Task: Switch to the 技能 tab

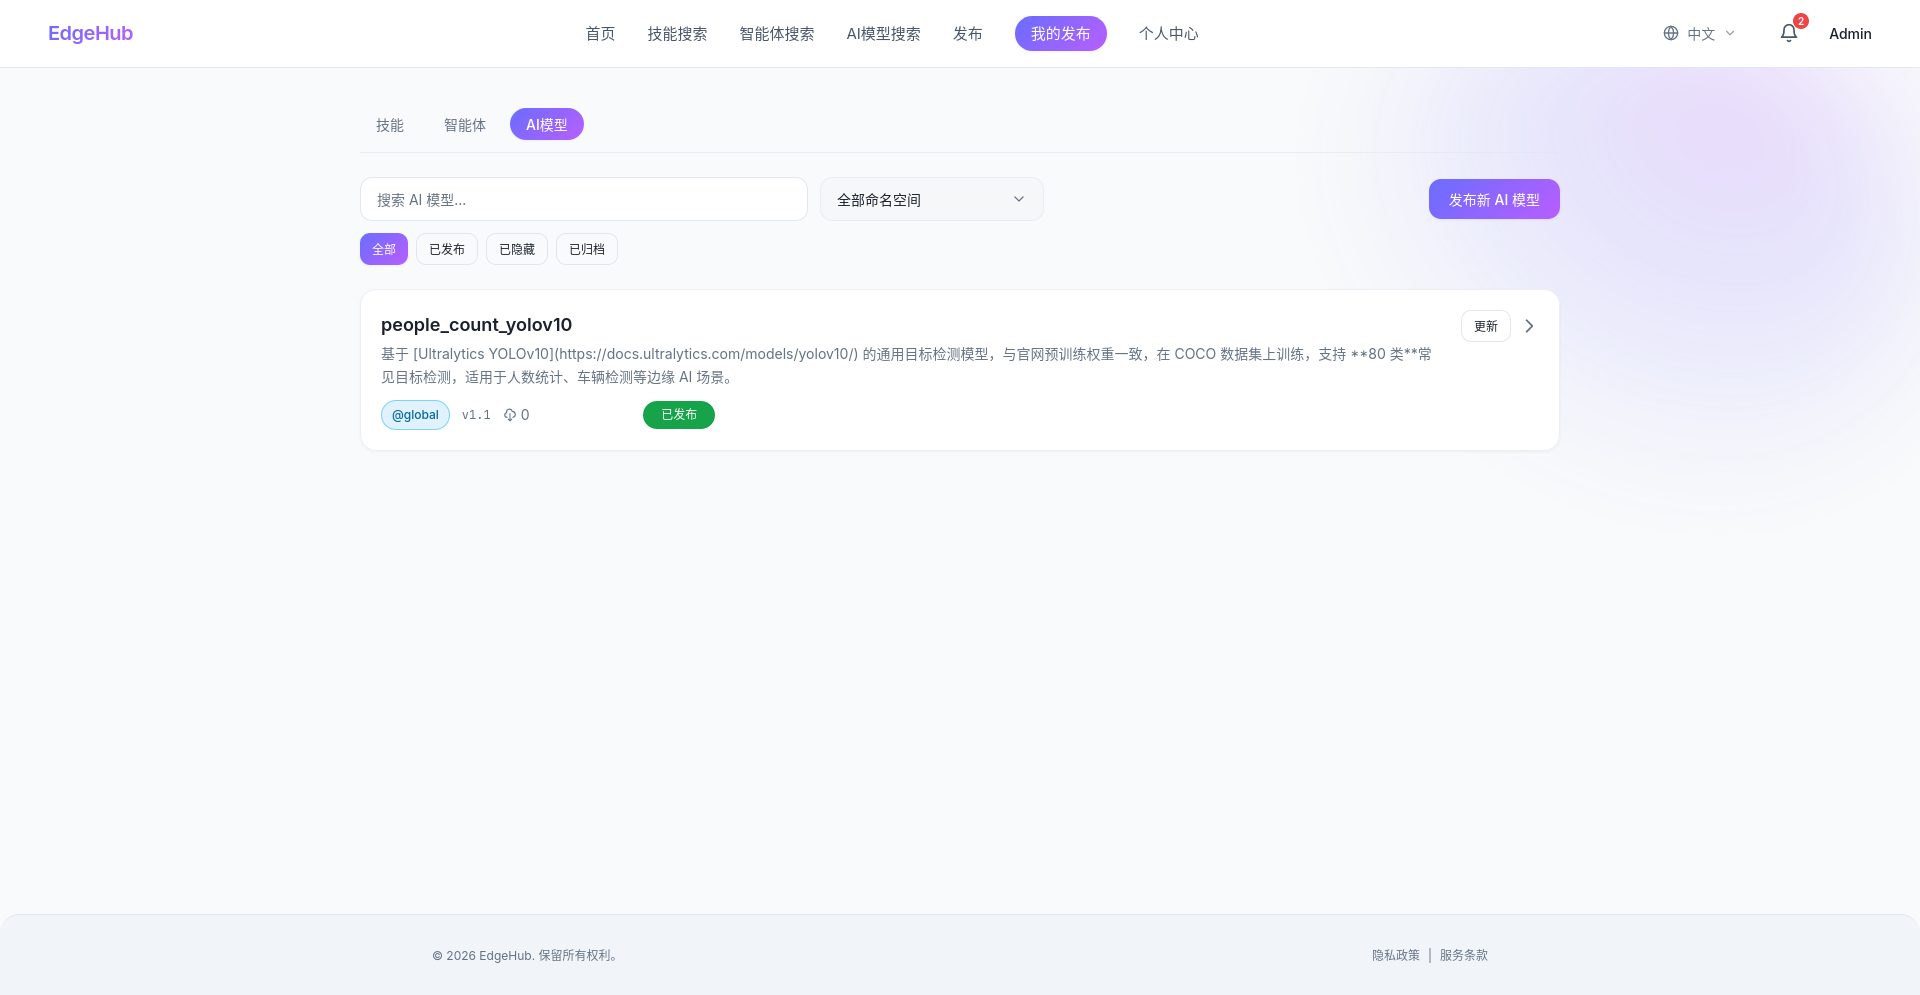Action: point(390,125)
